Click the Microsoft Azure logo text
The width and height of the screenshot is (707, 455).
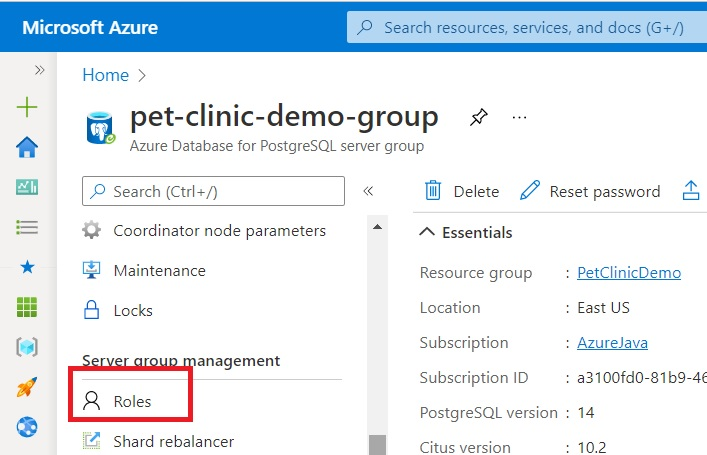click(90, 28)
